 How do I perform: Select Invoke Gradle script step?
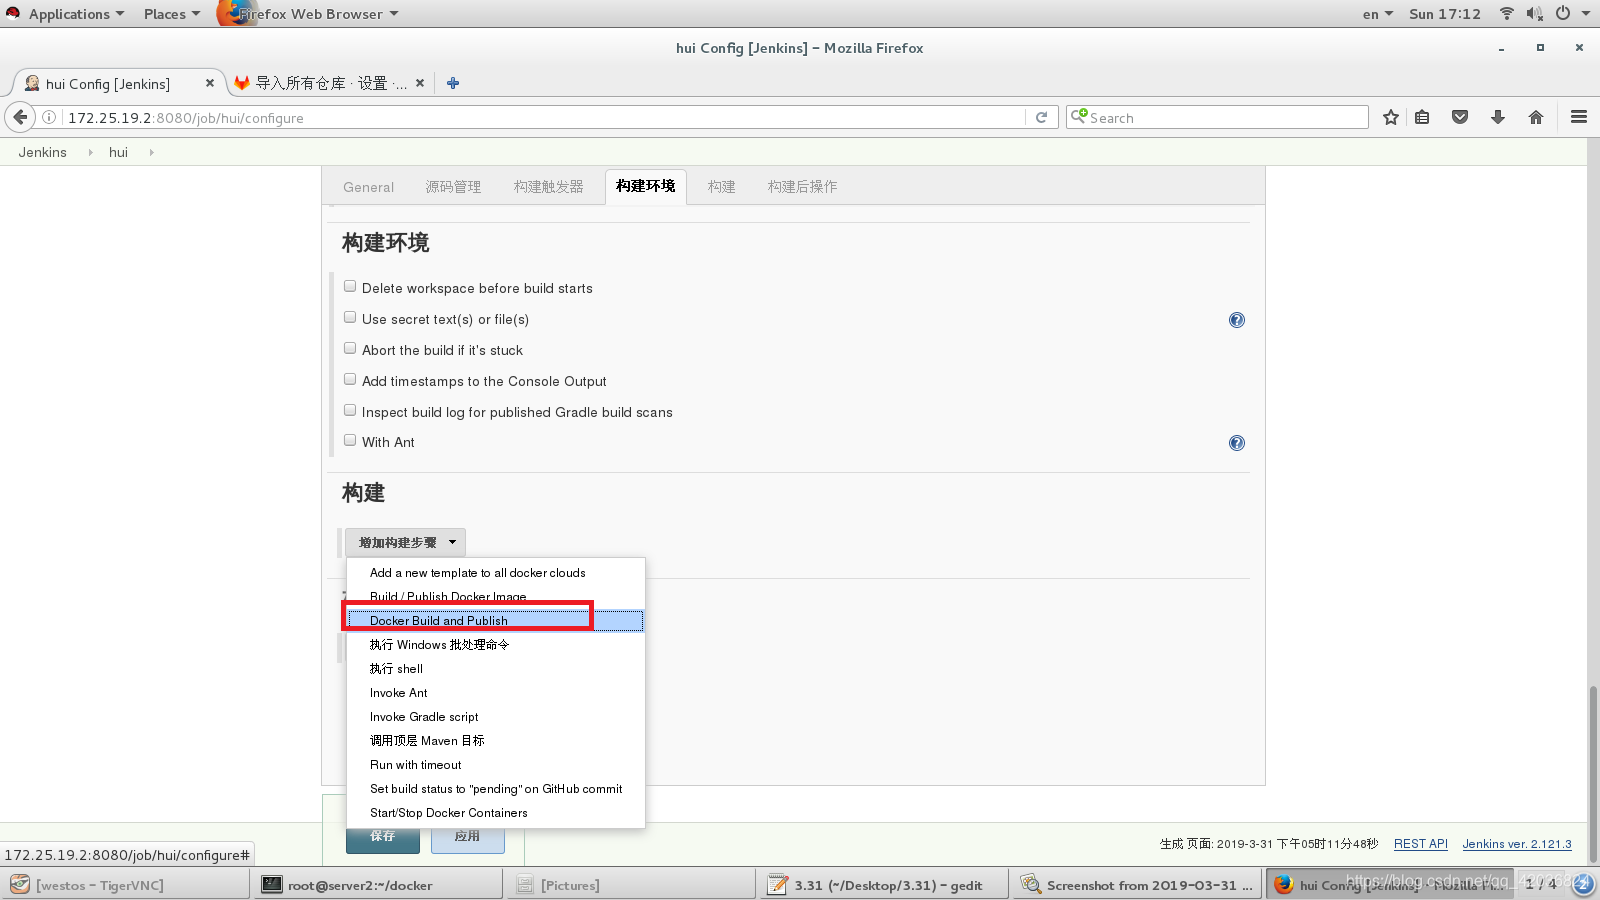pos(495,717)
